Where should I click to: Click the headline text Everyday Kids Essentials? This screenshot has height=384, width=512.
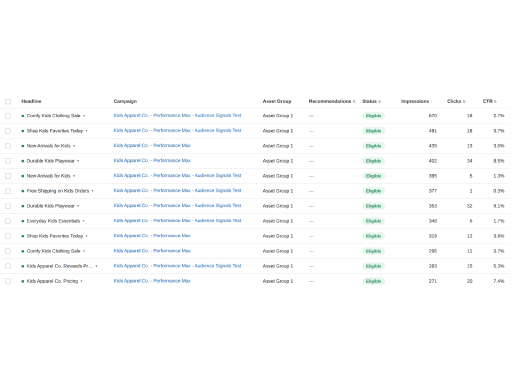coord(53,221)
